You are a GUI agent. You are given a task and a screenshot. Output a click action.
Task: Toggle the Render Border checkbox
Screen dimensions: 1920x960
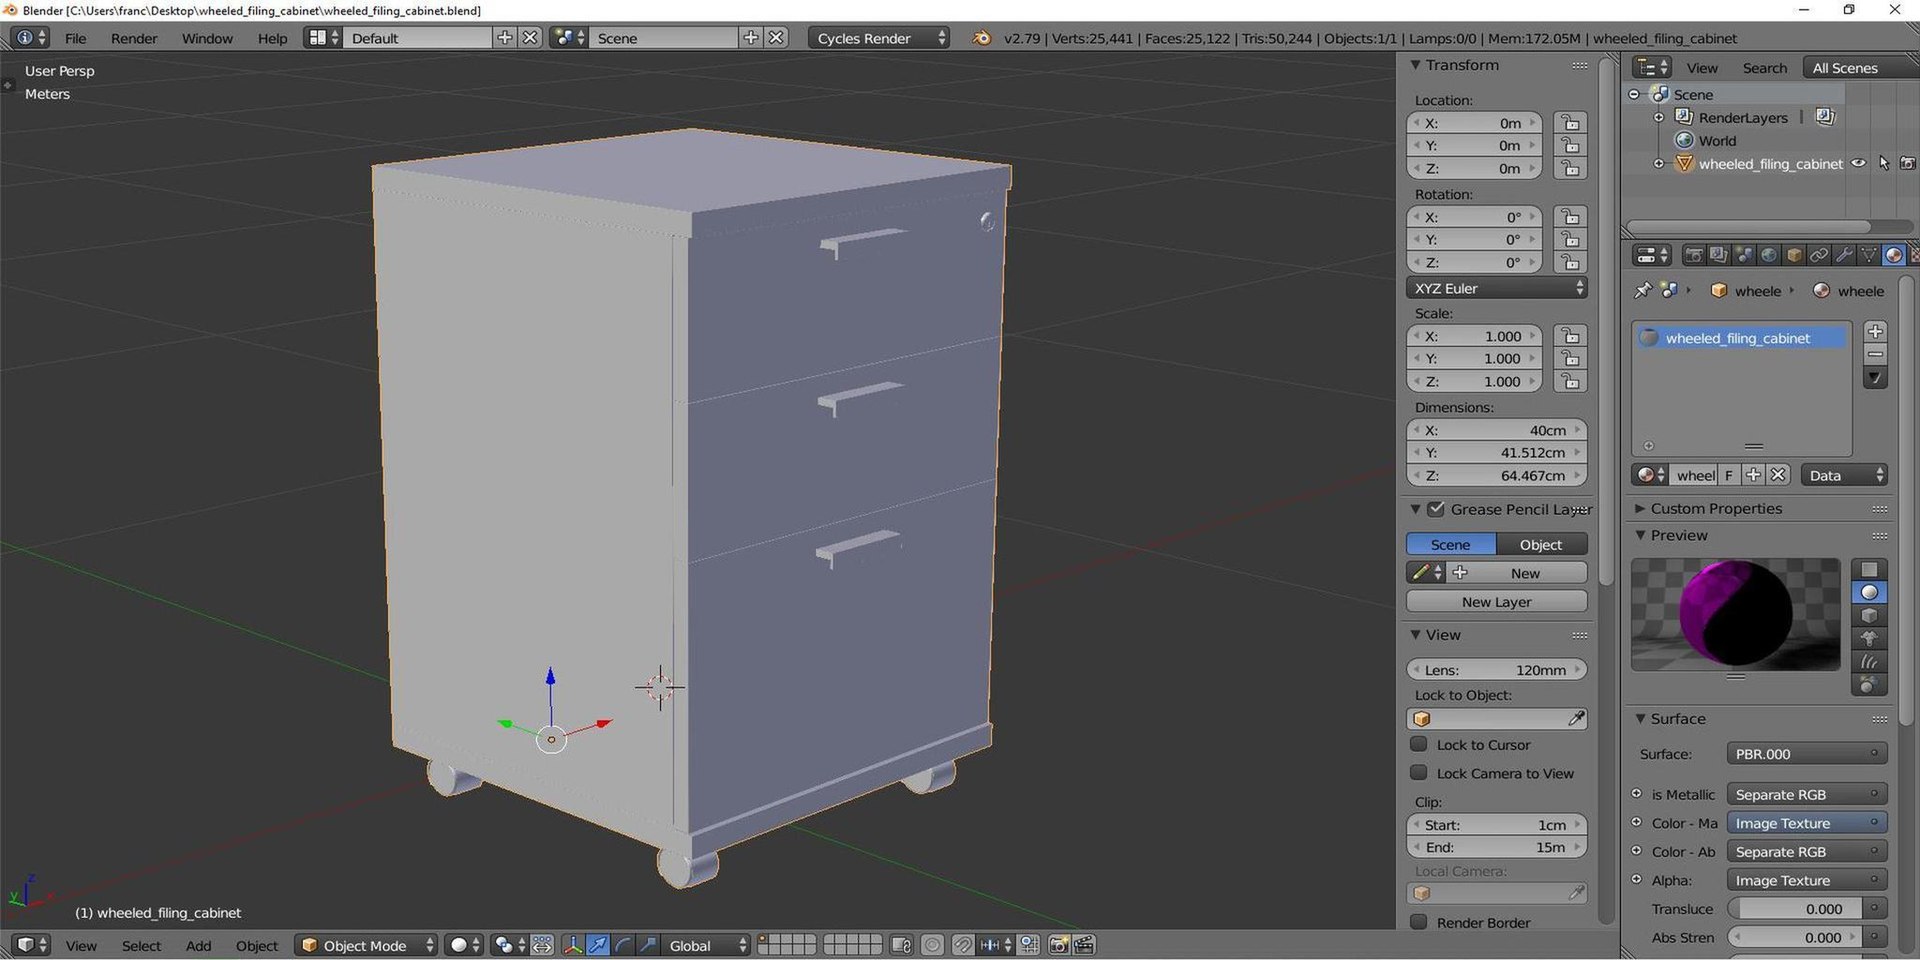click(x=1418, y=922)
